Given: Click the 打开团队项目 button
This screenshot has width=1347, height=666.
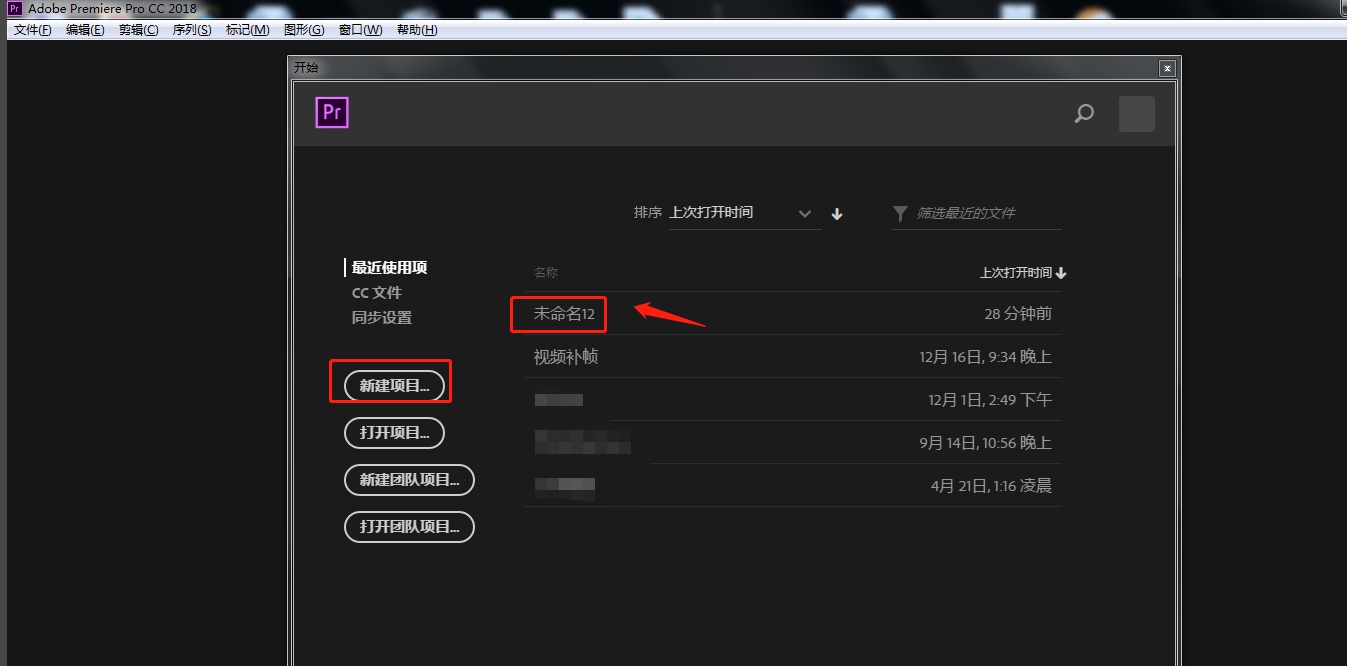Looking at the screenshot, I should [408, 527].
